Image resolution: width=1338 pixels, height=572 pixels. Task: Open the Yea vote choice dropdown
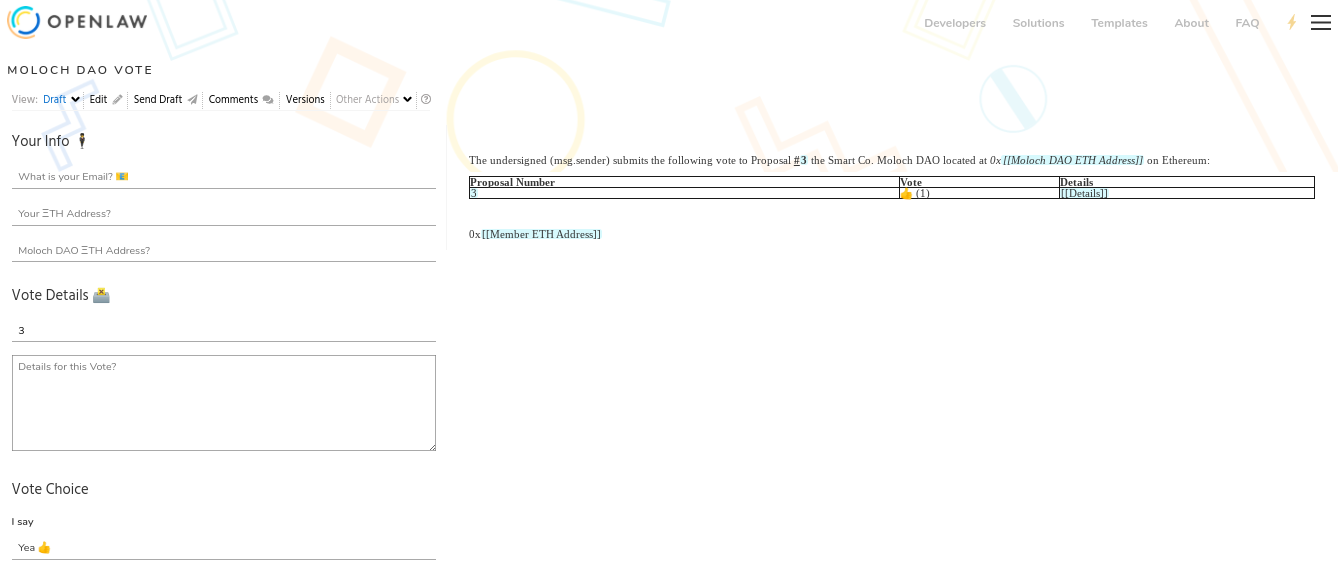[x=224, y=548]
